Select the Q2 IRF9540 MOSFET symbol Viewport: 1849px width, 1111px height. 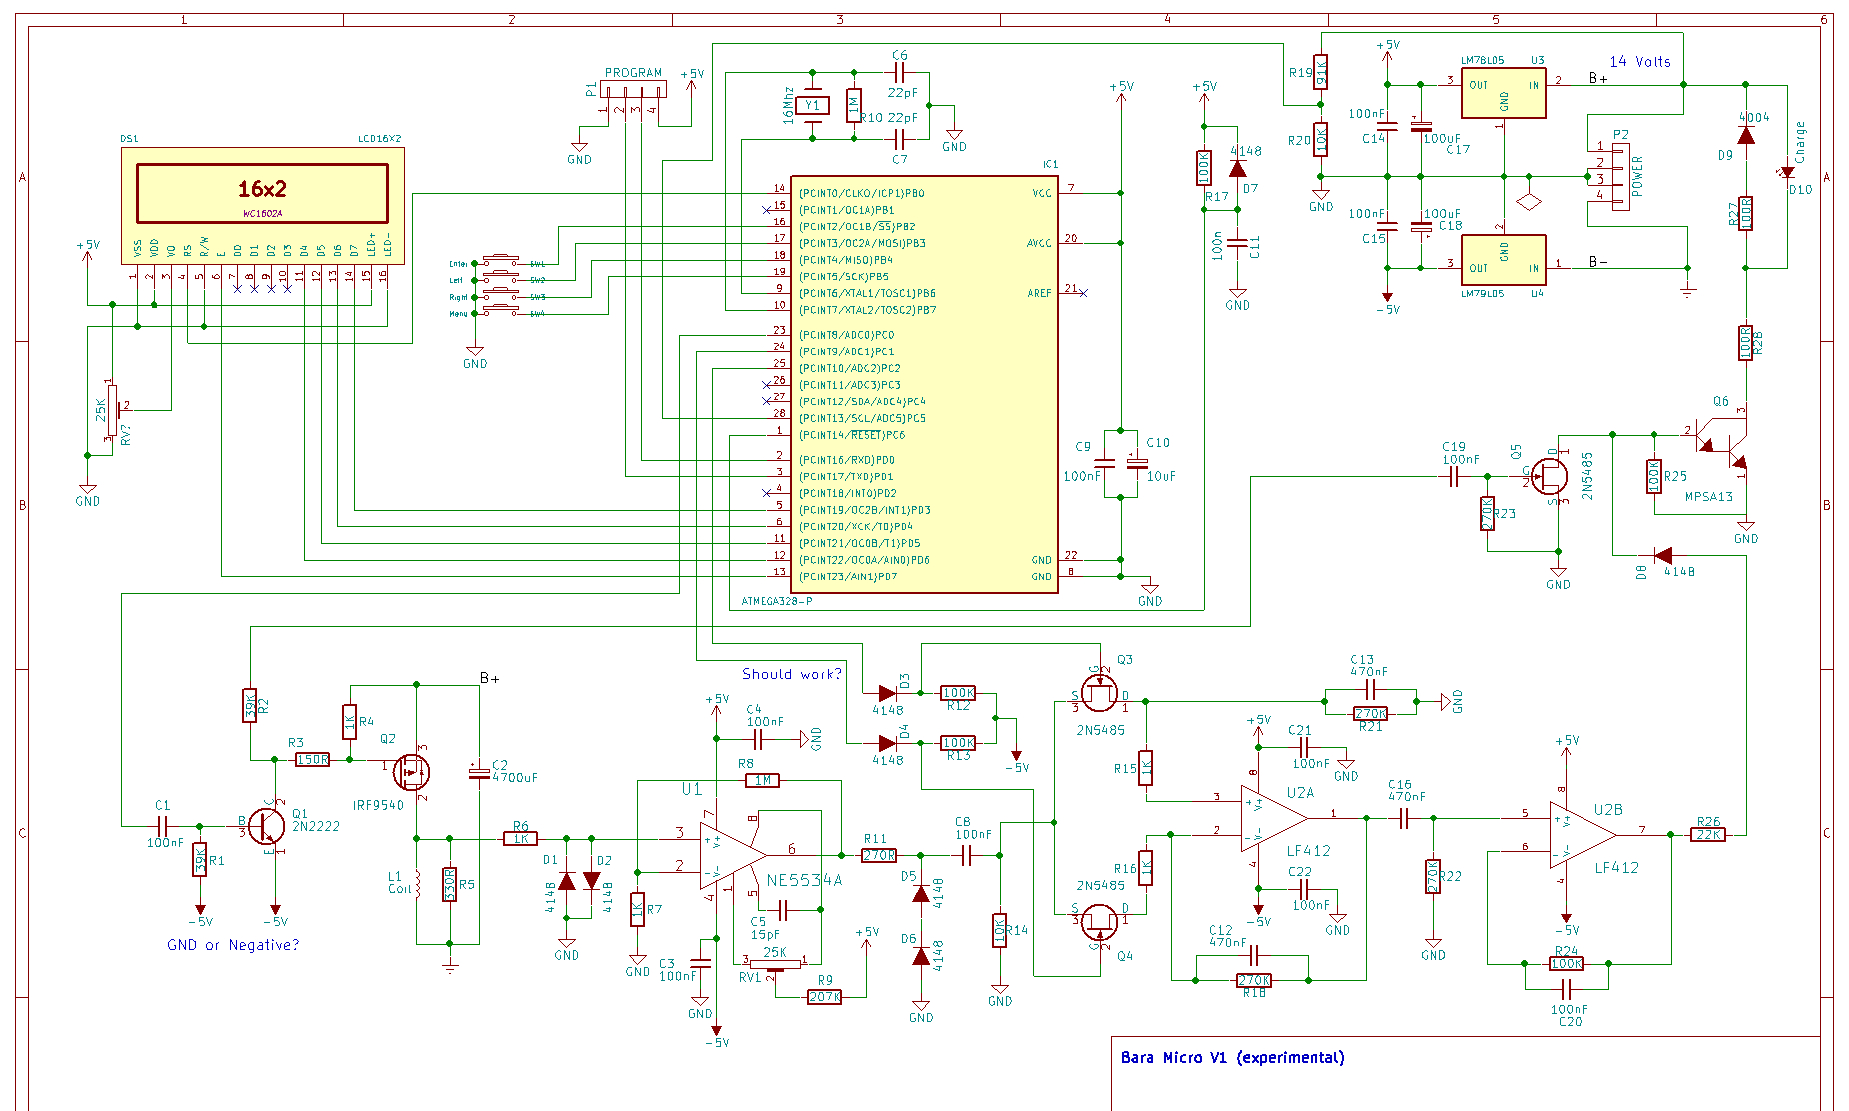410,770
